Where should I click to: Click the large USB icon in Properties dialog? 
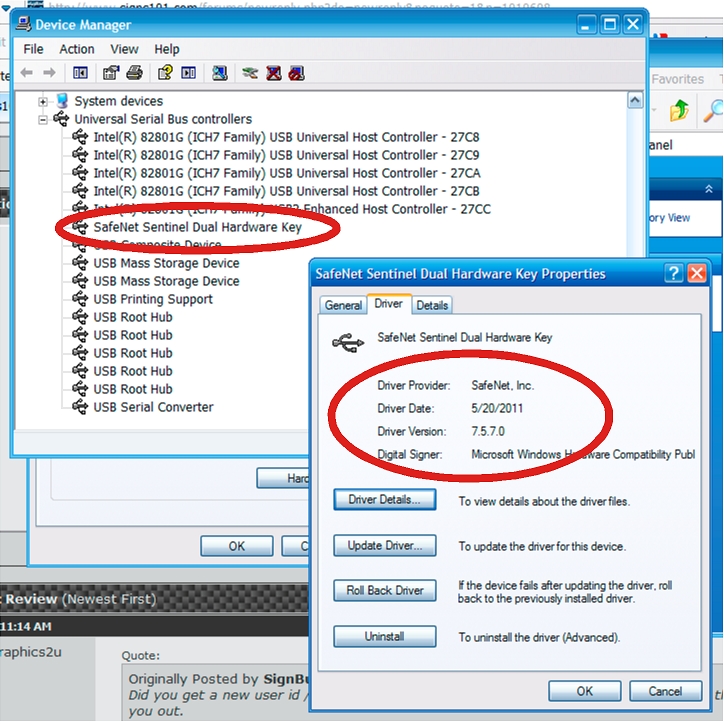click(x=348, y=343)
